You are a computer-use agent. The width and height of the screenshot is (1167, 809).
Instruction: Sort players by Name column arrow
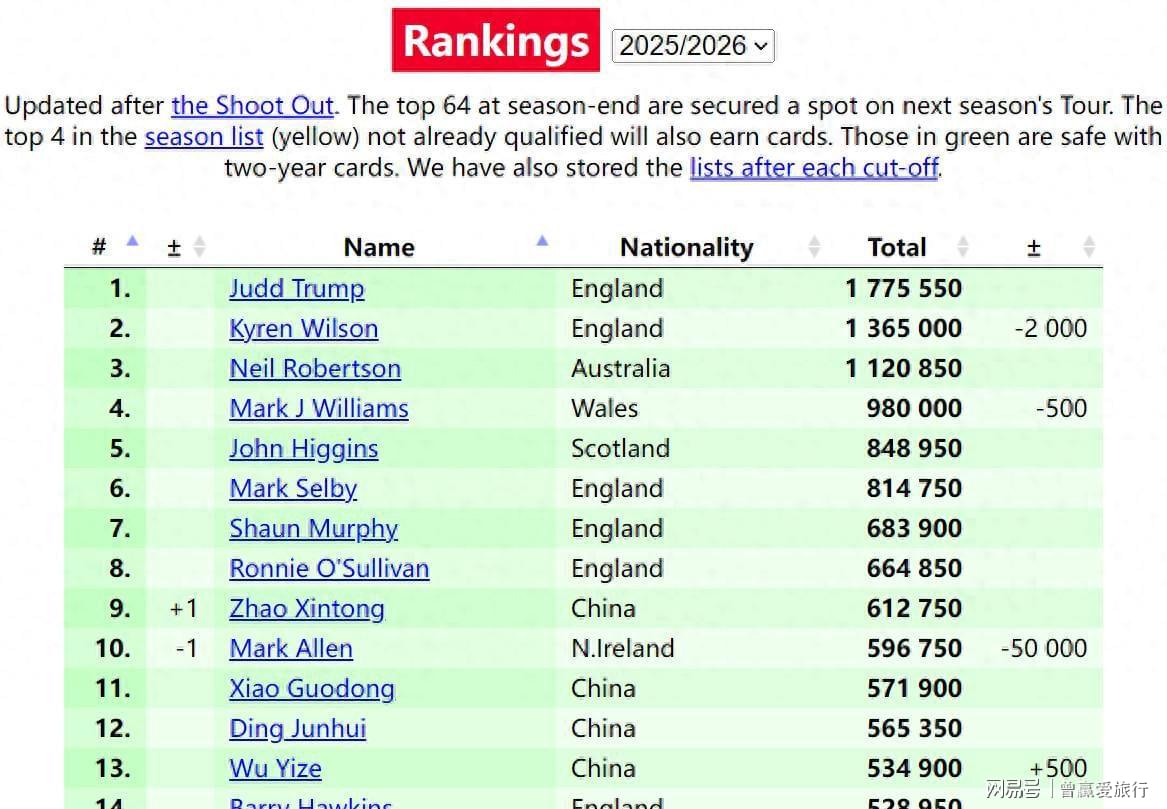[x=542, y=241]
